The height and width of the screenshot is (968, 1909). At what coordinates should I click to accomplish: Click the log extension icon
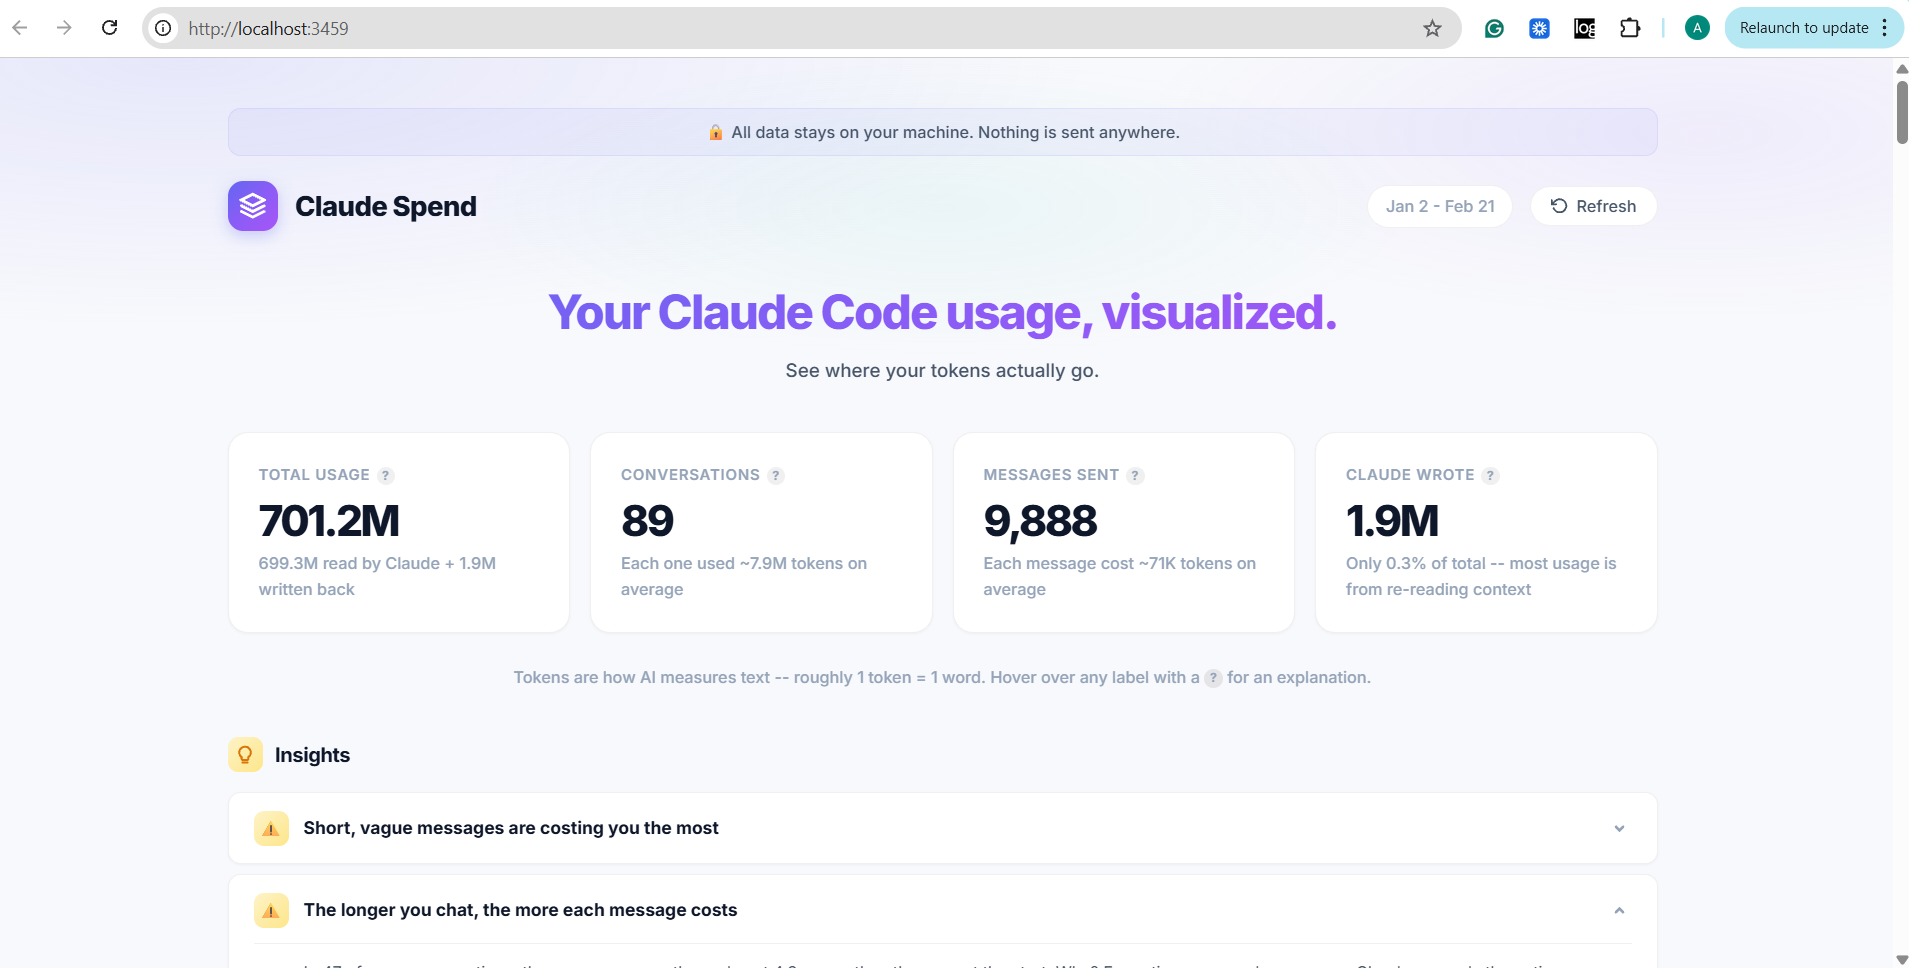coord(1584,28)
